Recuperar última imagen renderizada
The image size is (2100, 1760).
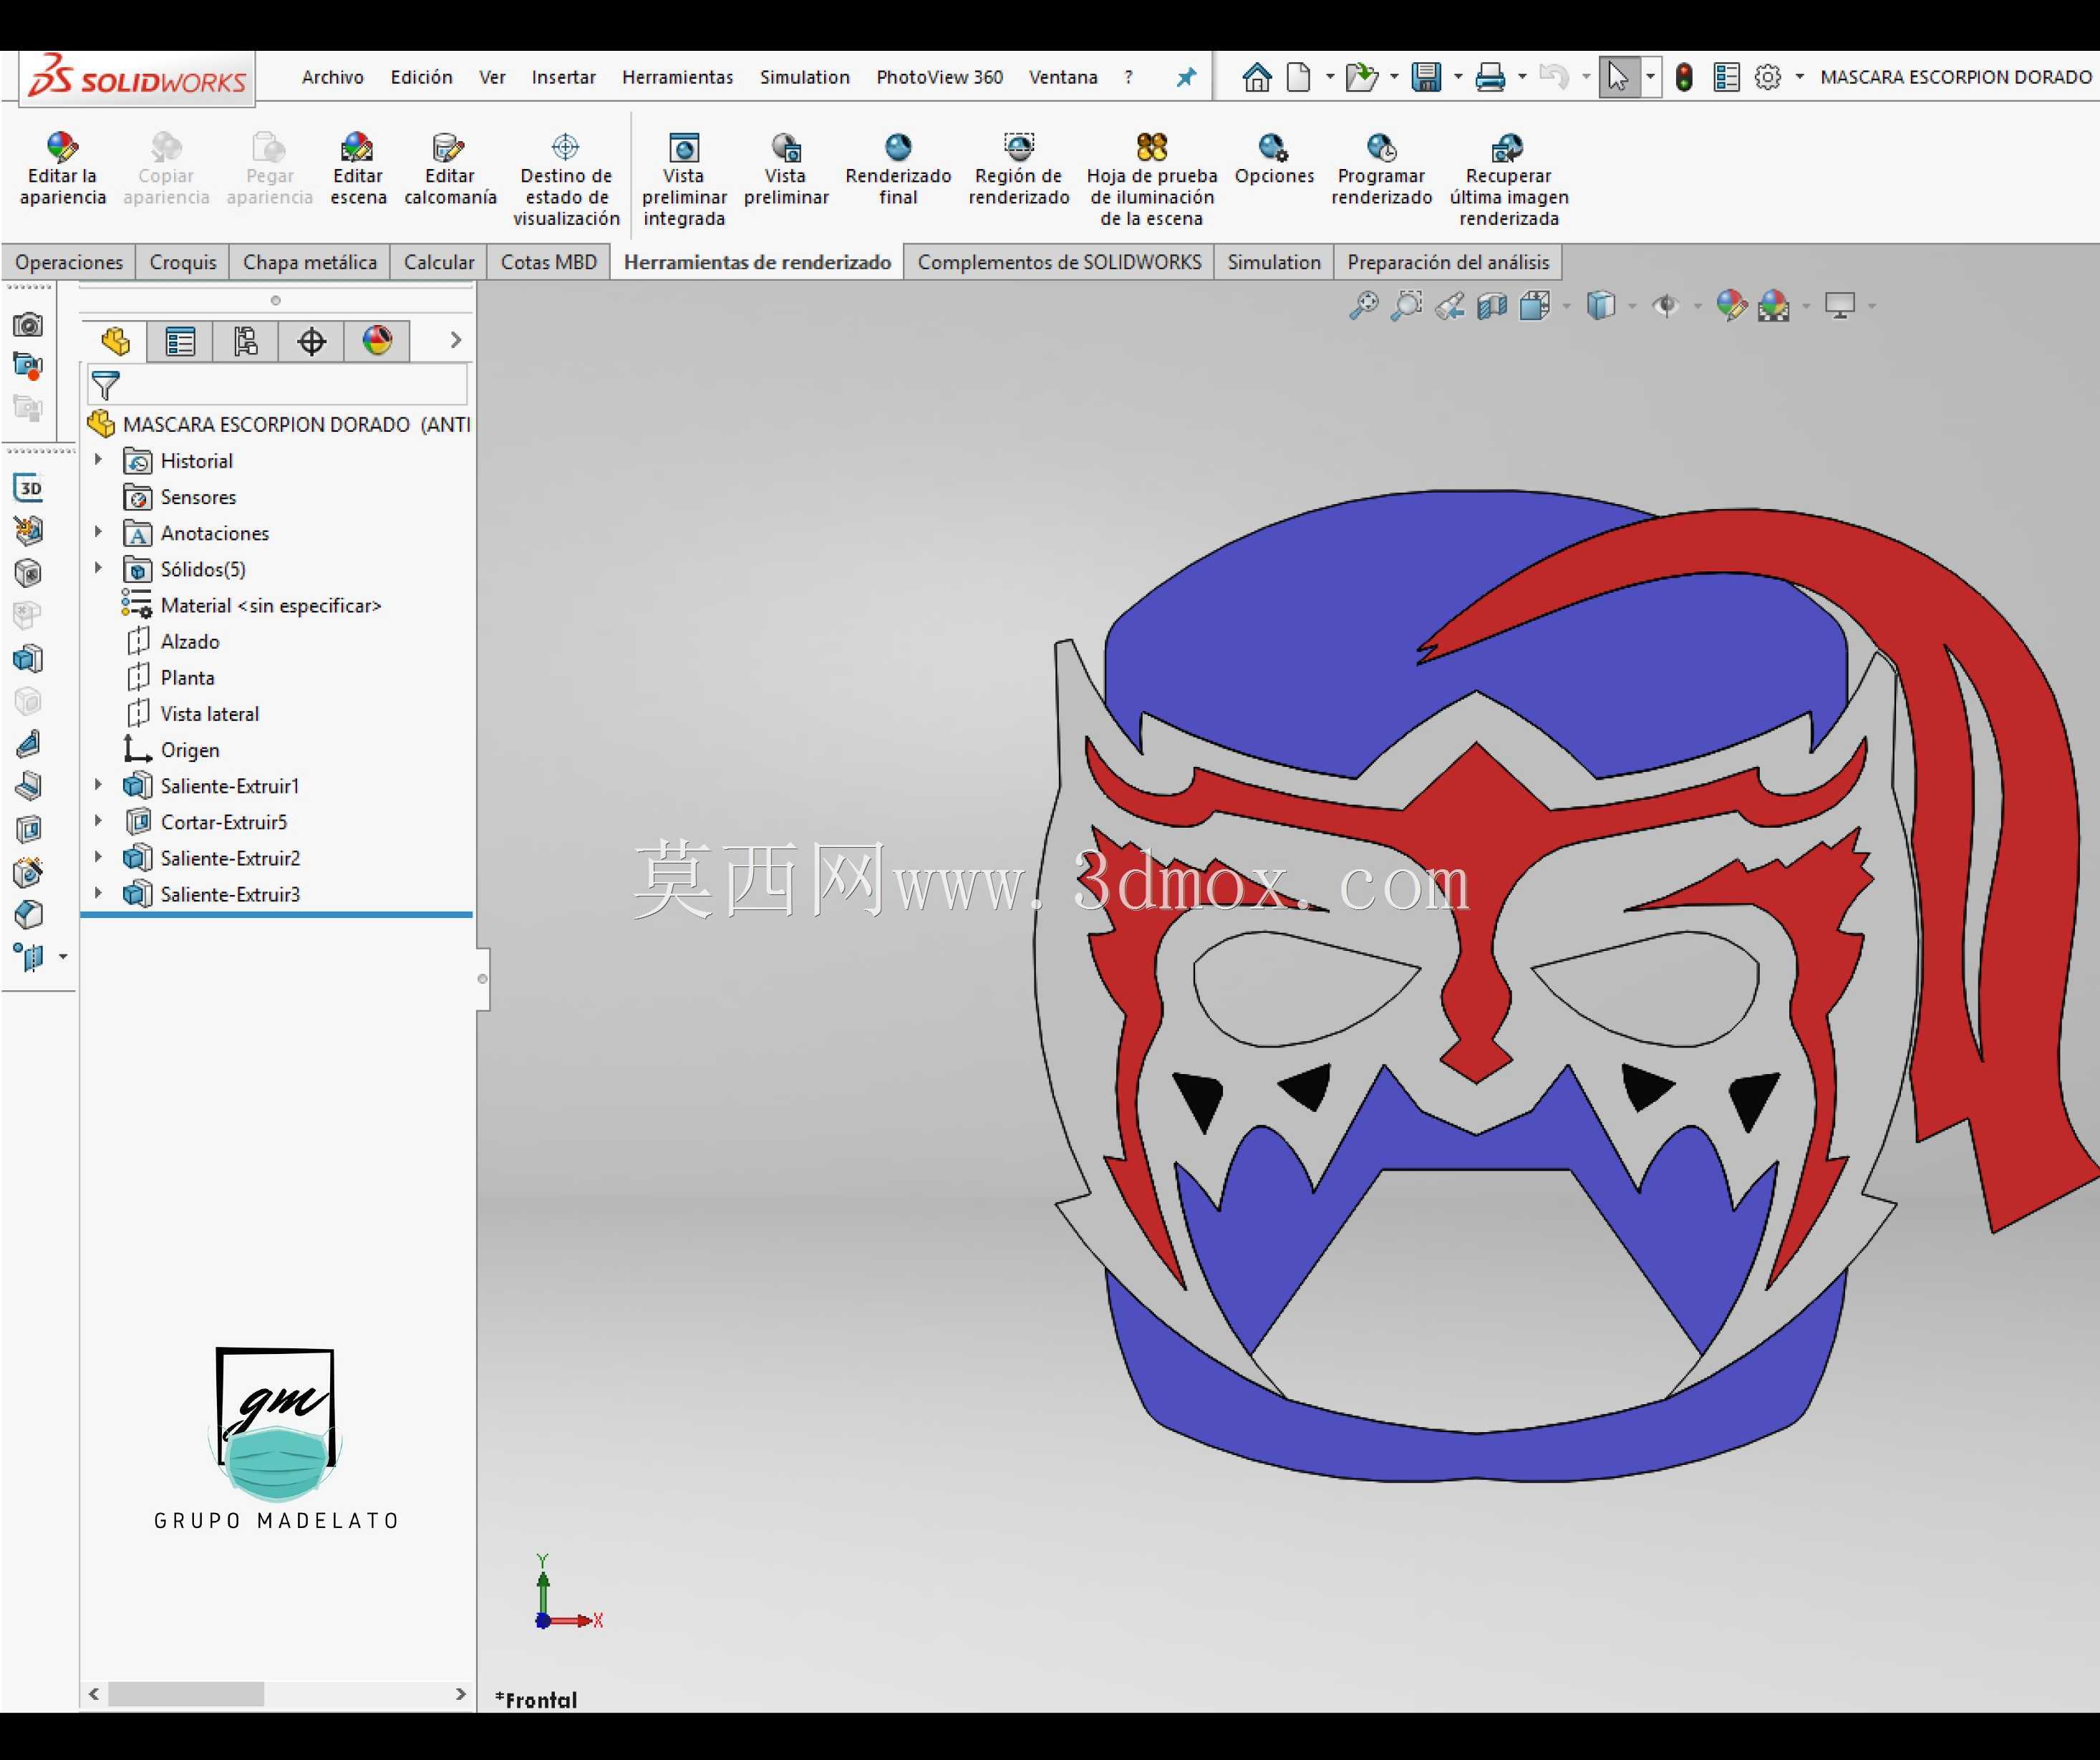tap(1509, 180)
